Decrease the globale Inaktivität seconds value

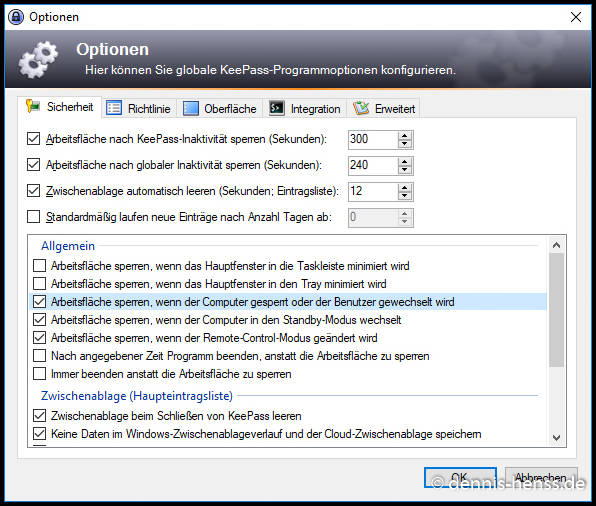[404, 170]
